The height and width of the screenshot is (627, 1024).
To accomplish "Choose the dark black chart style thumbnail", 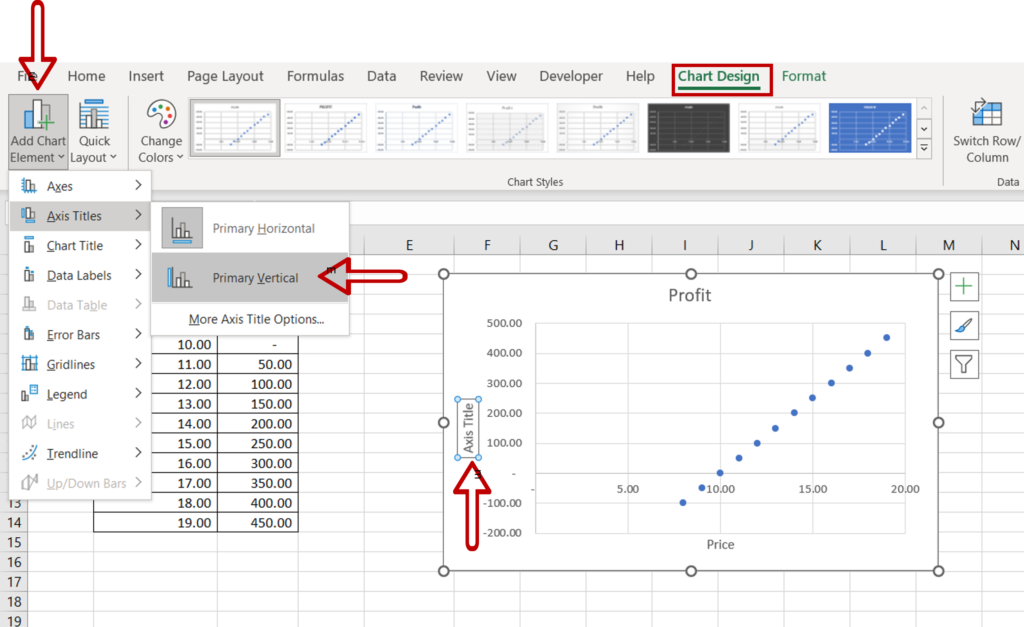I will [x=687, y=127].
